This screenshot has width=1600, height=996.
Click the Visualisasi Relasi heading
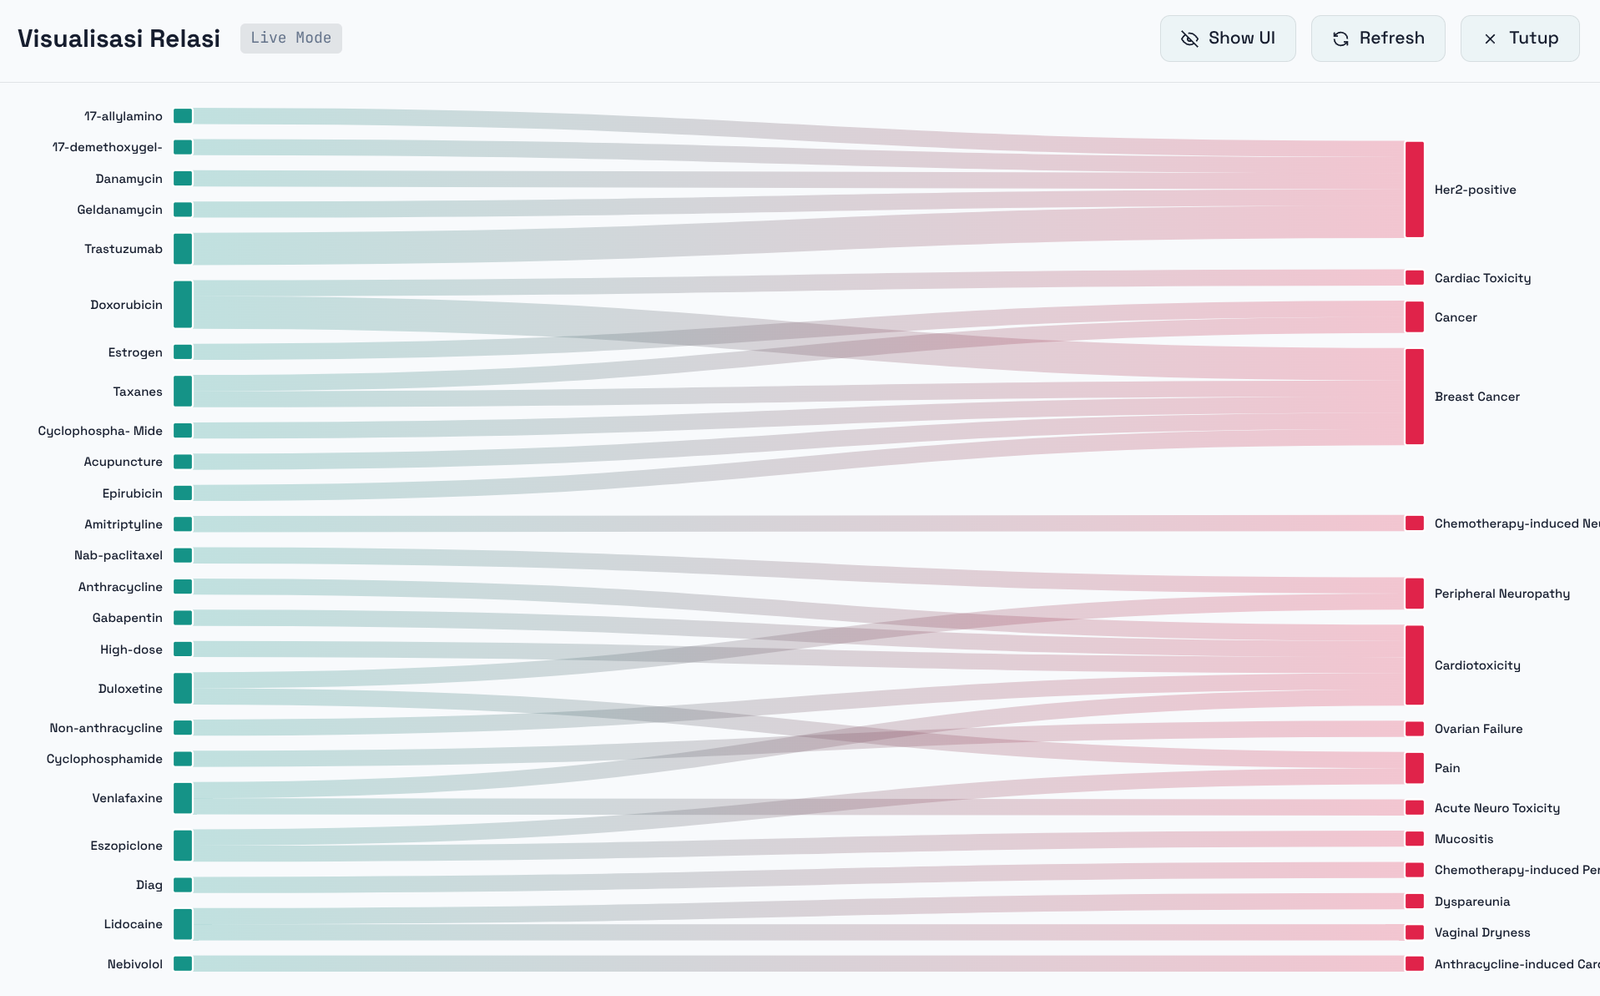click(x=119, y=39)
